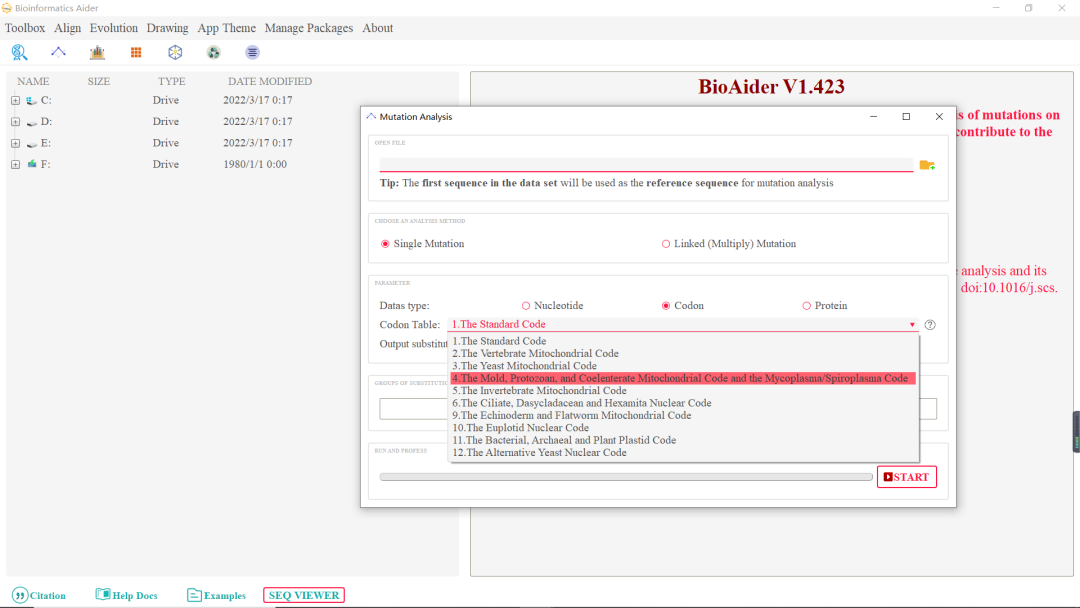The image size is (1080, 608).
Task: Expand the D: drive tree node
Action: [15, 122]
